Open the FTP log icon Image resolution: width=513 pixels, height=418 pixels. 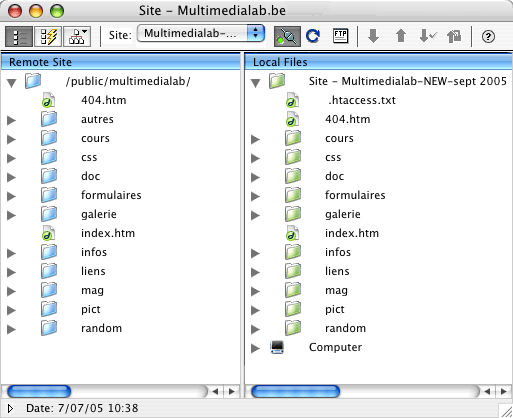coord(340,36)
